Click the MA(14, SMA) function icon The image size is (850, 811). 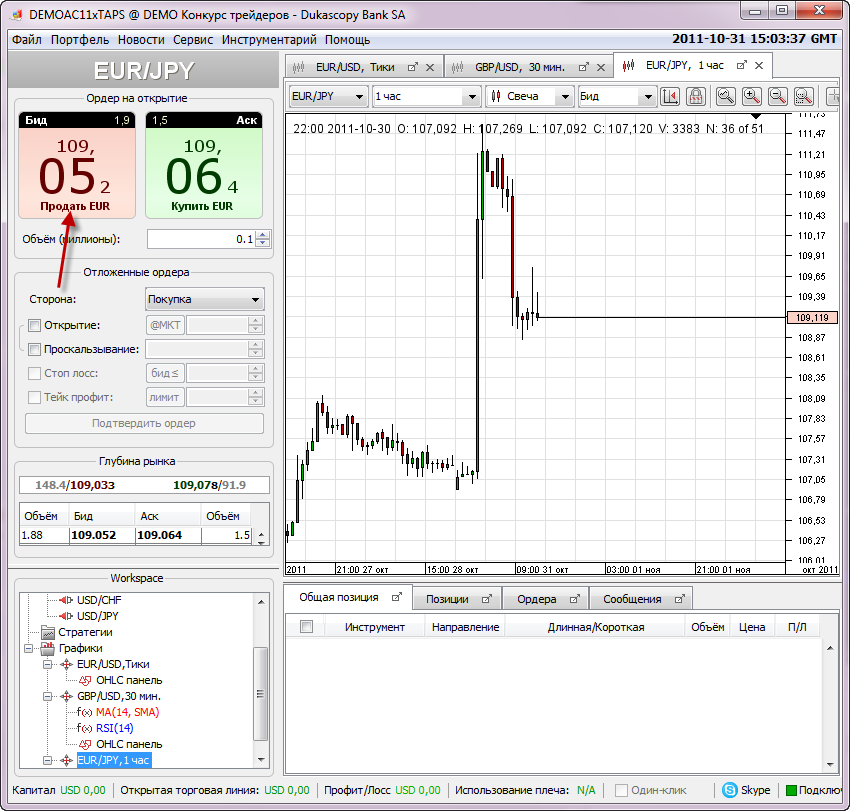(85, 712)
